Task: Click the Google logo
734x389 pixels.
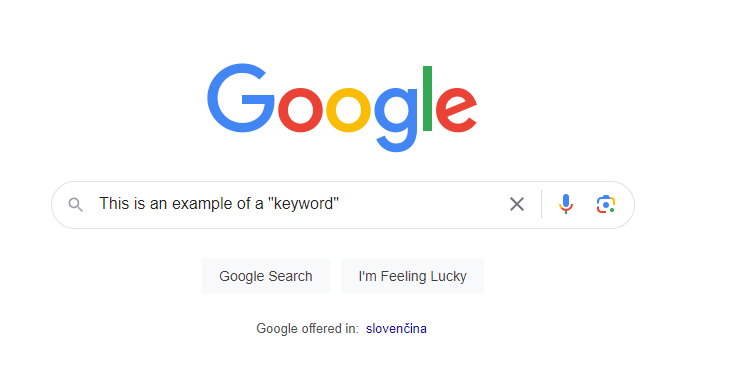Action: [342, 108]
